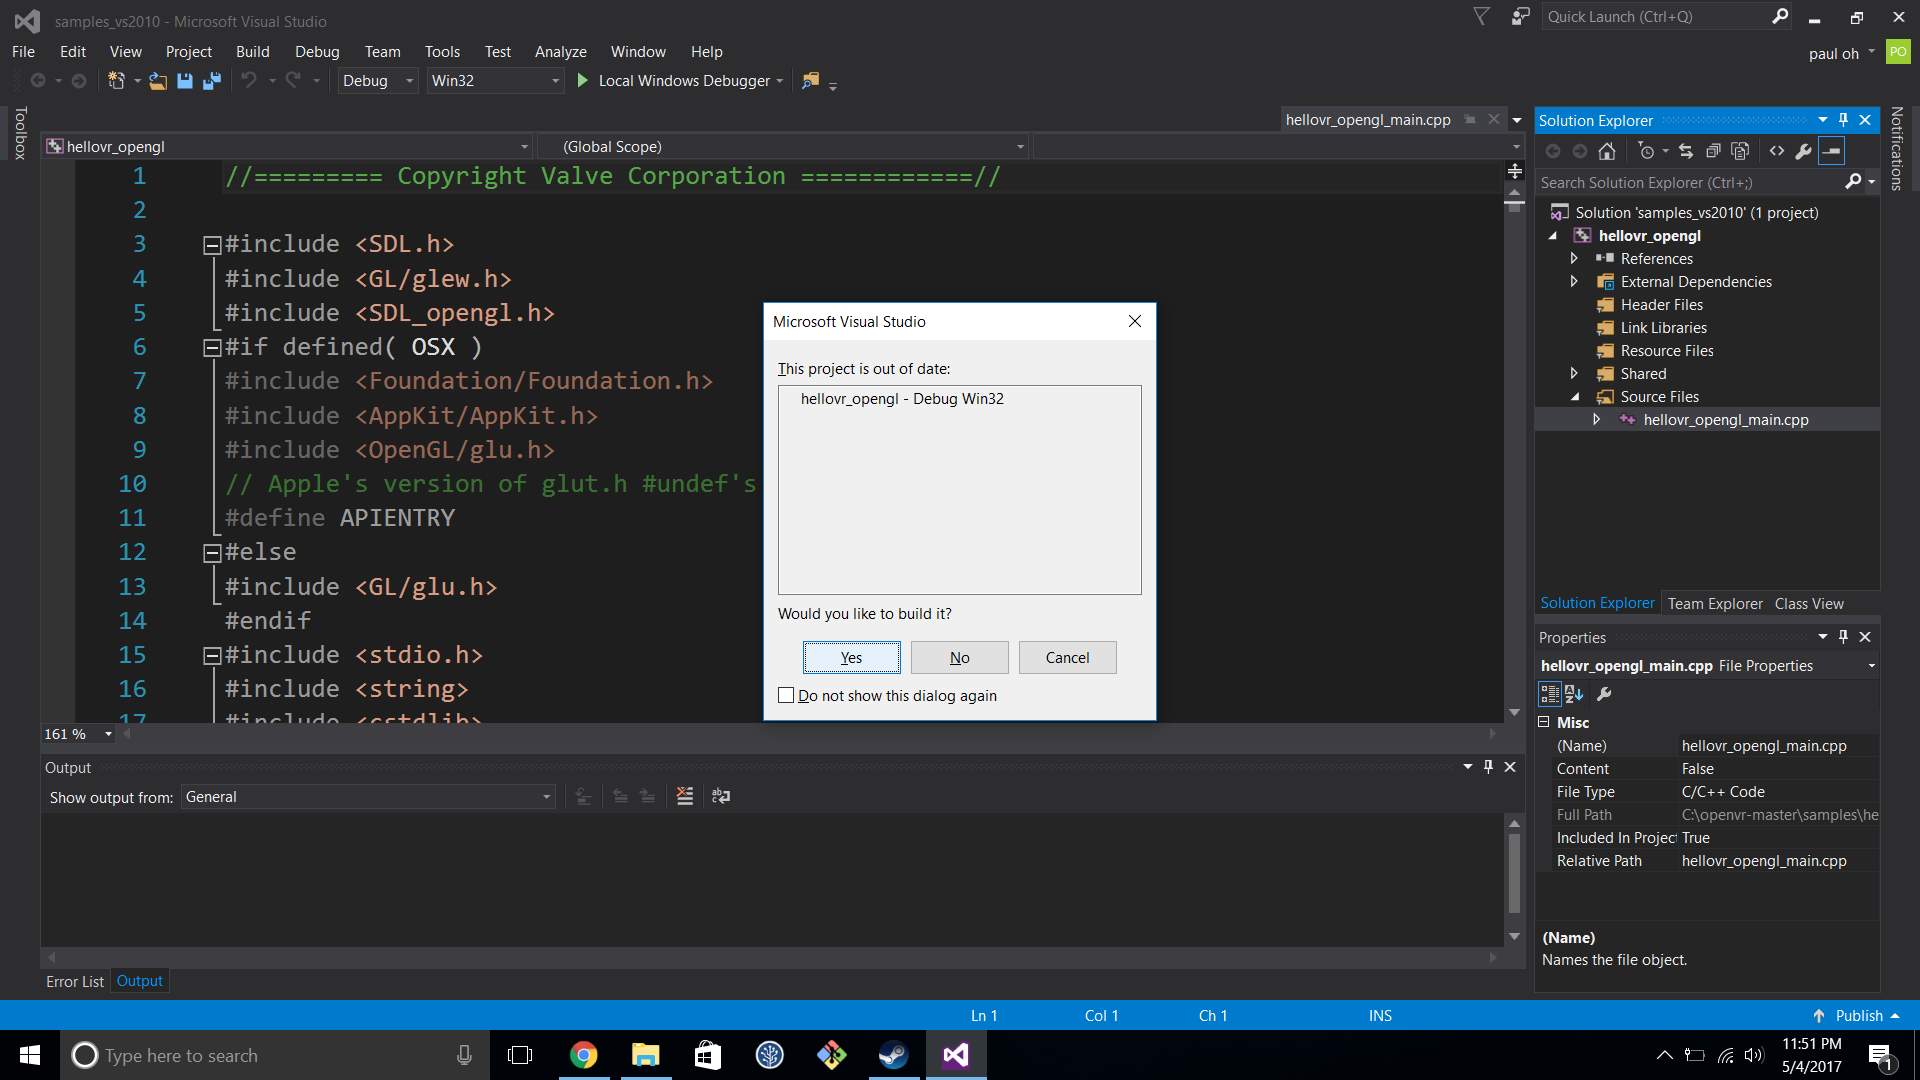Click the Quick Launch search magnifier icon

coord(1780,16)
